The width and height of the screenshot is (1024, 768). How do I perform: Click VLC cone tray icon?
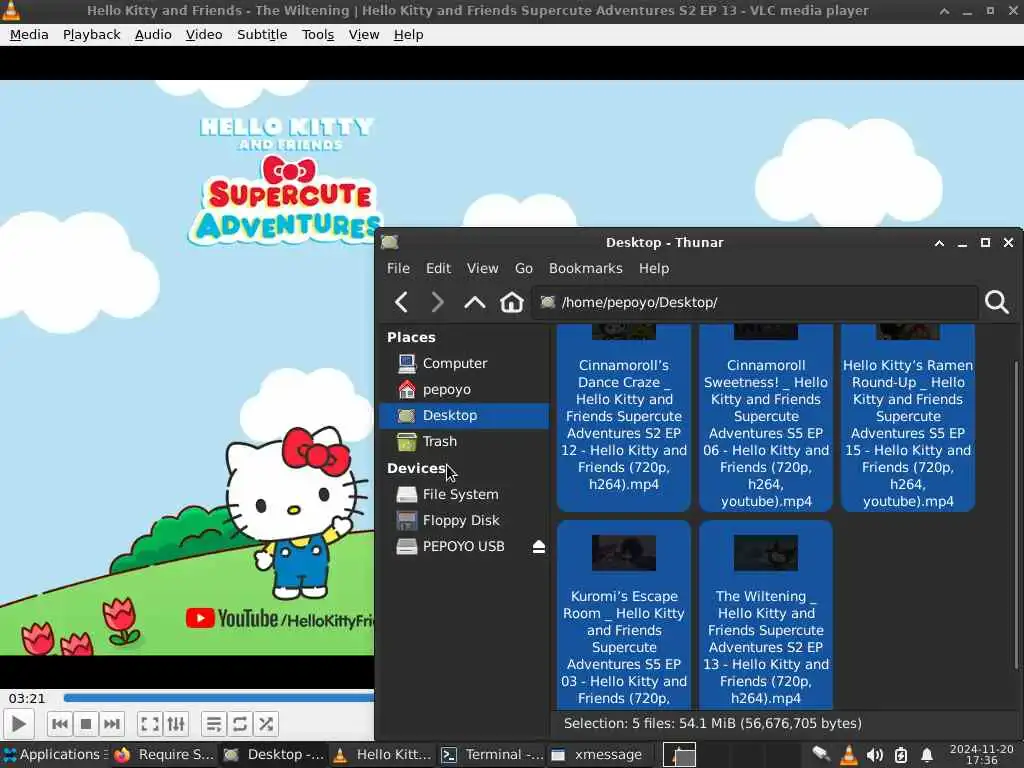tap(848, 755)
